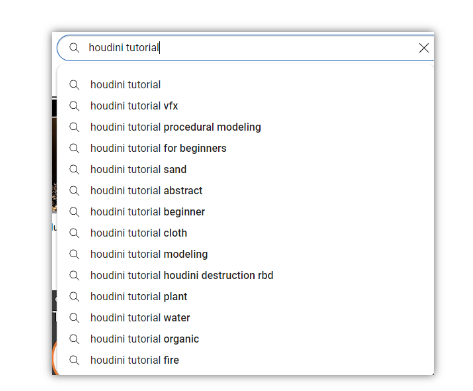Pick the 'houdini tutorial beginner' suggestion

pos(246,212)
